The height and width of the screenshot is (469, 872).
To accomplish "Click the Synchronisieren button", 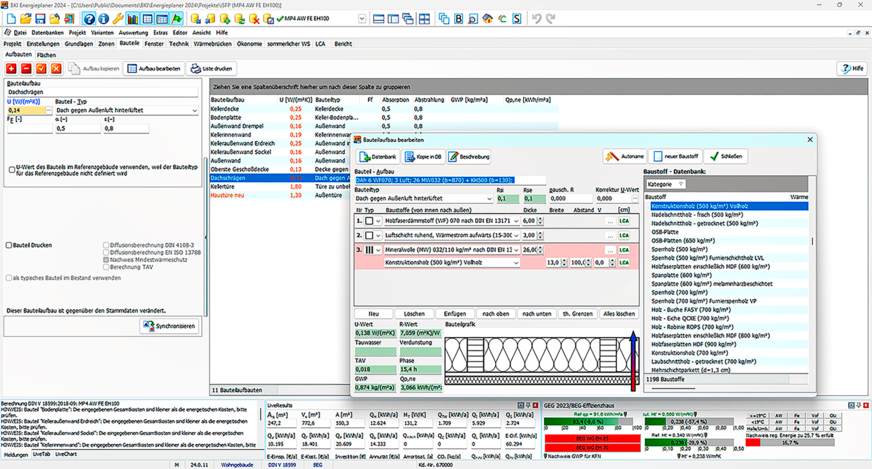I will tap(168, 326).
